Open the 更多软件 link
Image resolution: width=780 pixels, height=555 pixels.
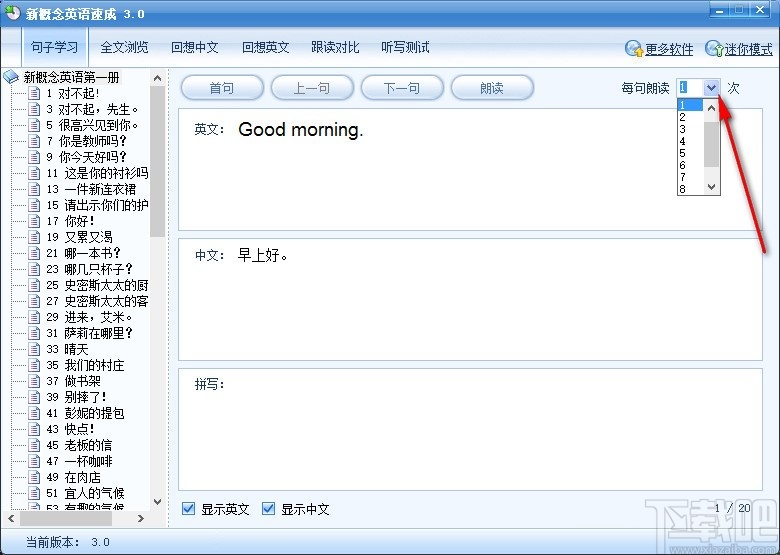pyautogui.click(x=669, y=49)
